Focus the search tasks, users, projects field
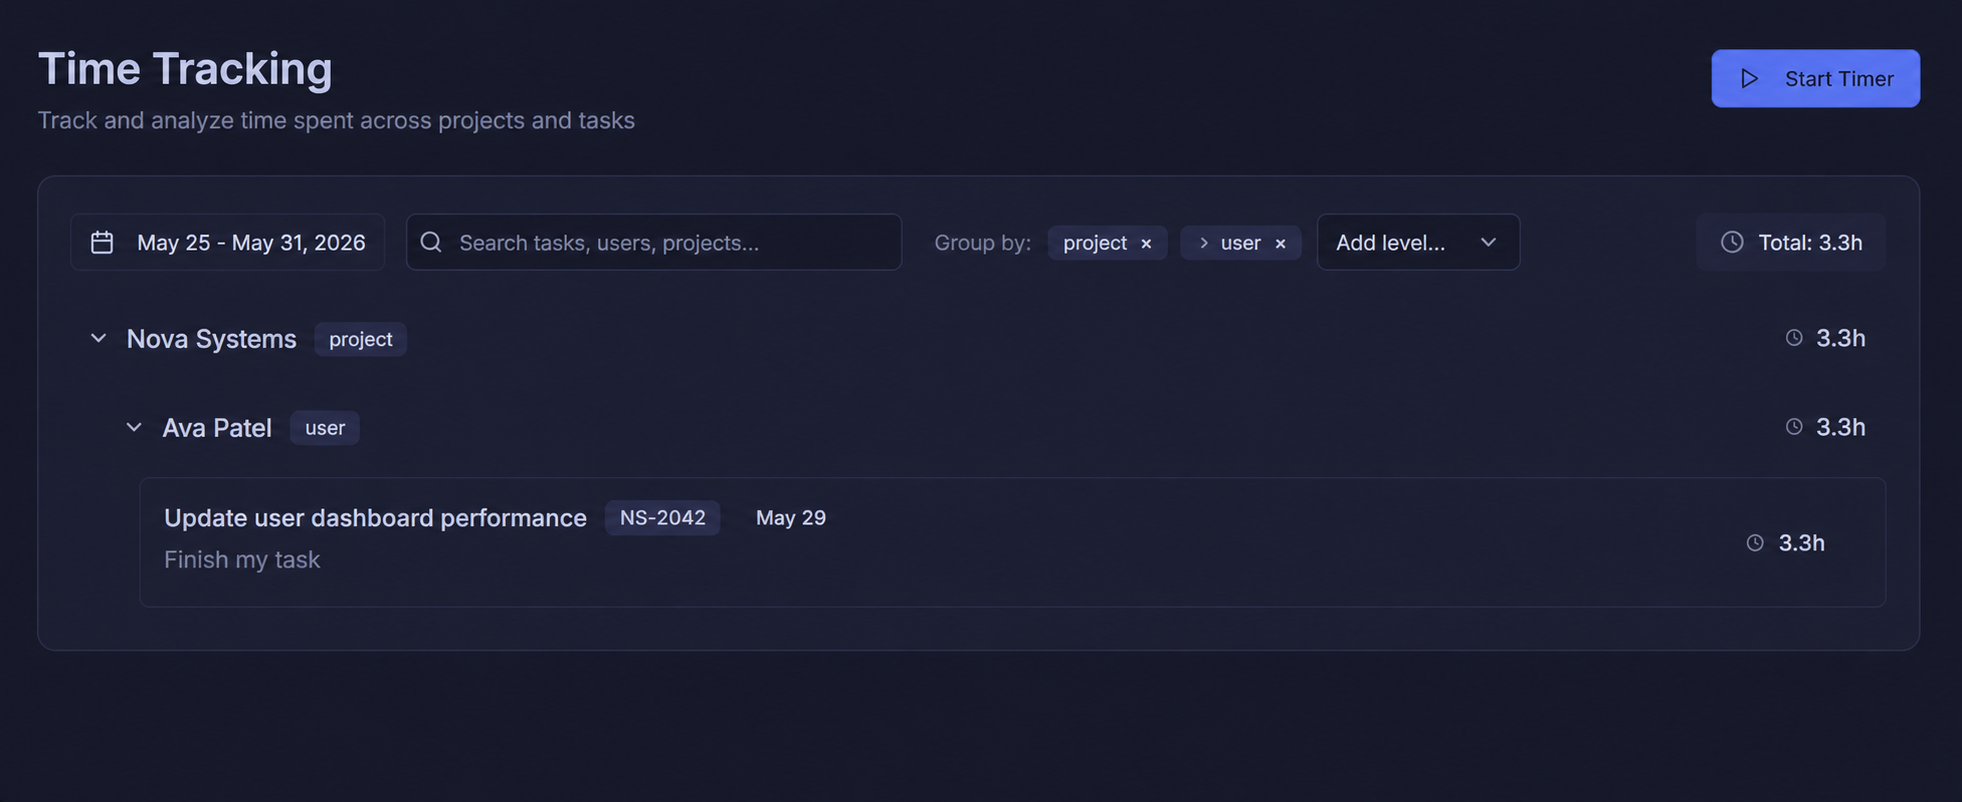 [654, 242]
